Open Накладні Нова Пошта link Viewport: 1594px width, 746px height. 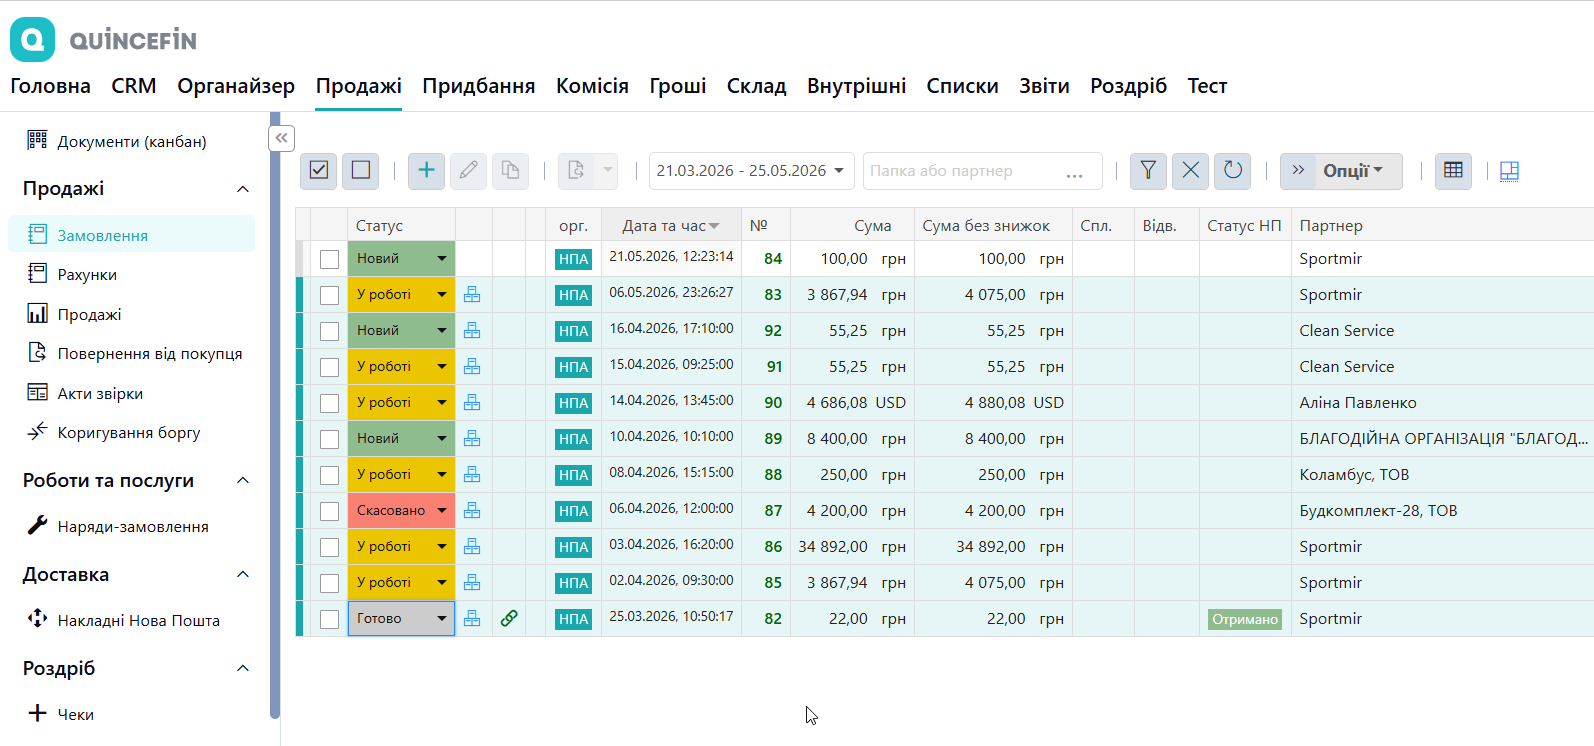click(x=138, y=621)
